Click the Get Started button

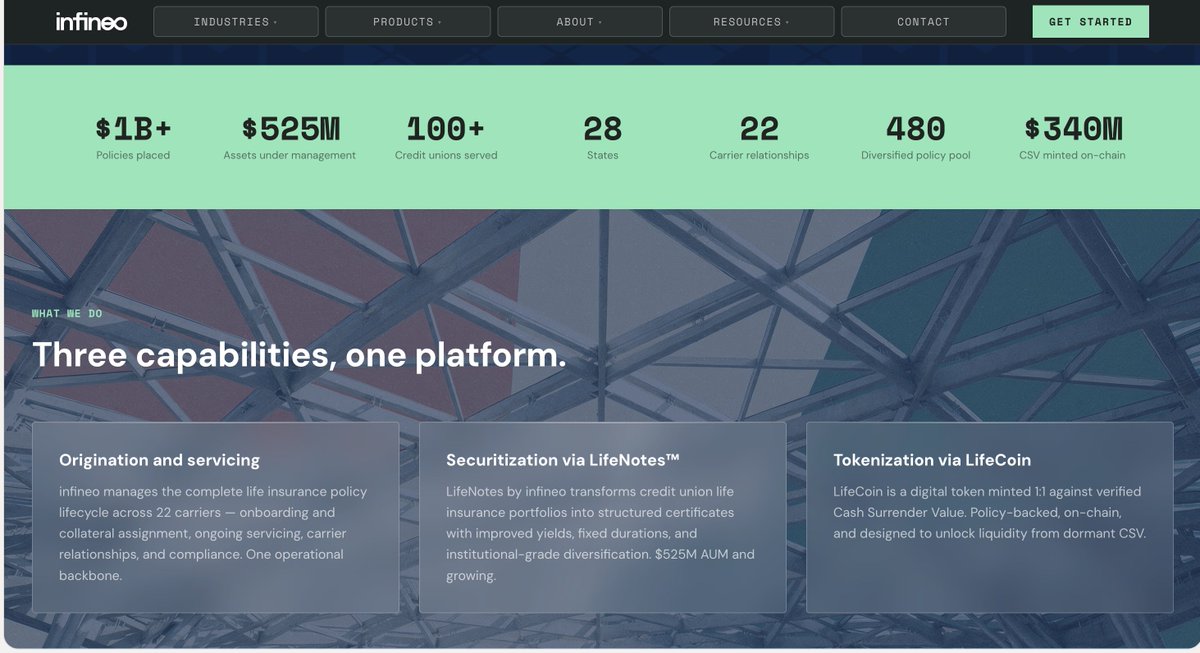coord(1091,22)
